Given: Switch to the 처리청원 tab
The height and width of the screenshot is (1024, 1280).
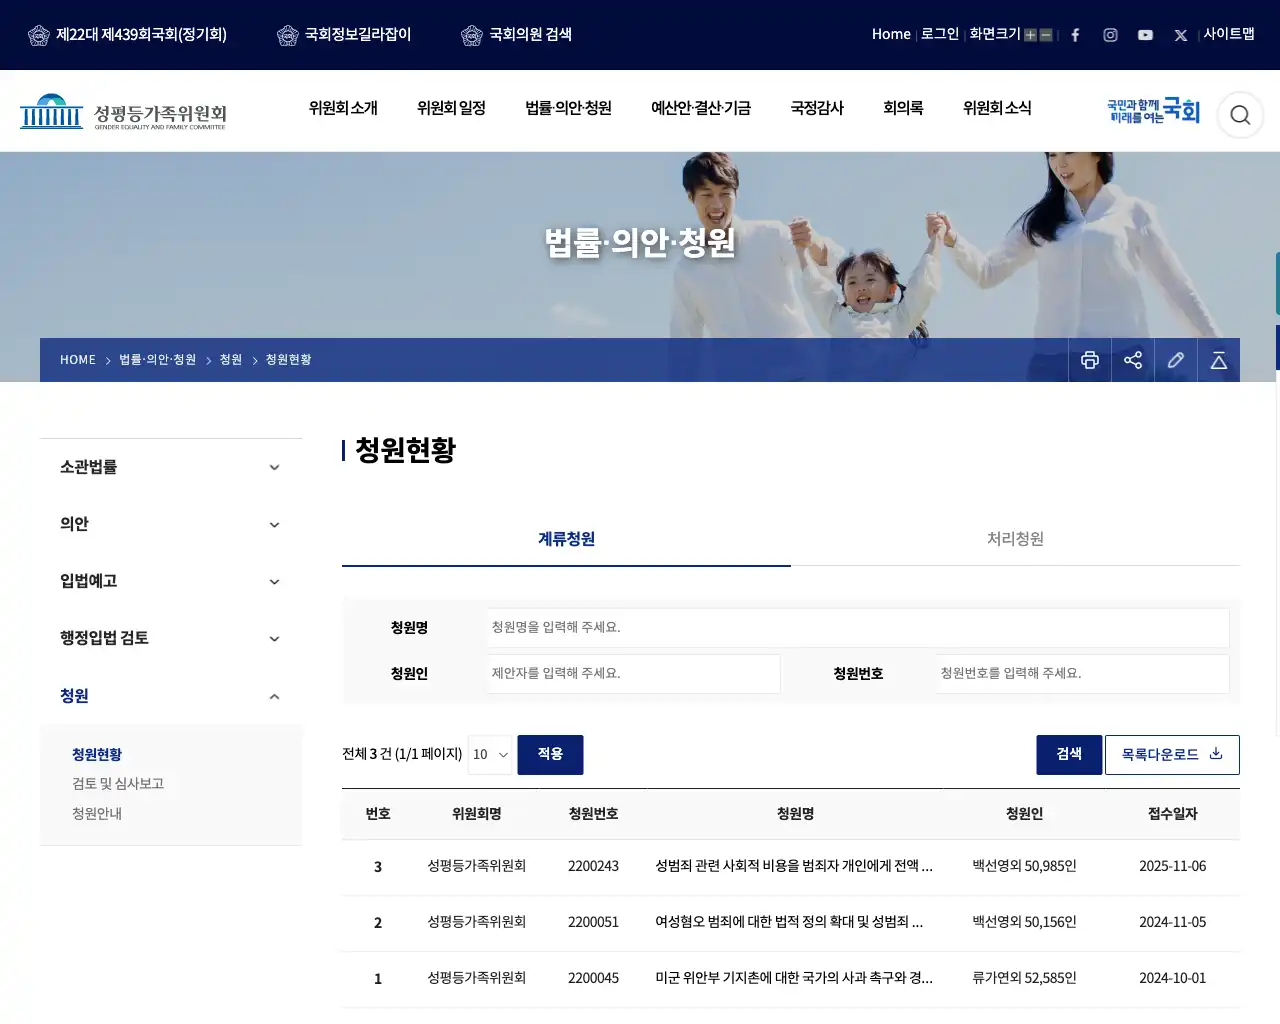Looking at the screenshot, I should [1015, 539].
